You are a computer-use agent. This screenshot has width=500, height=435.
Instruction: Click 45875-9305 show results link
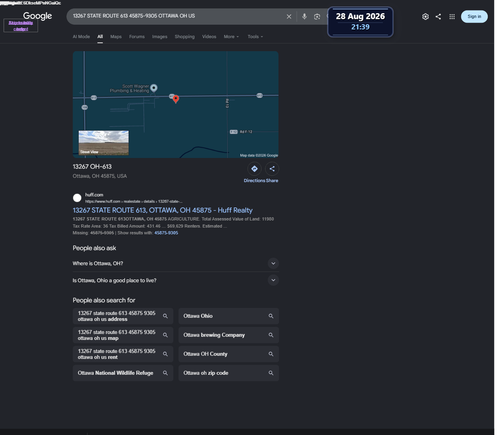[x=166, y=233]
